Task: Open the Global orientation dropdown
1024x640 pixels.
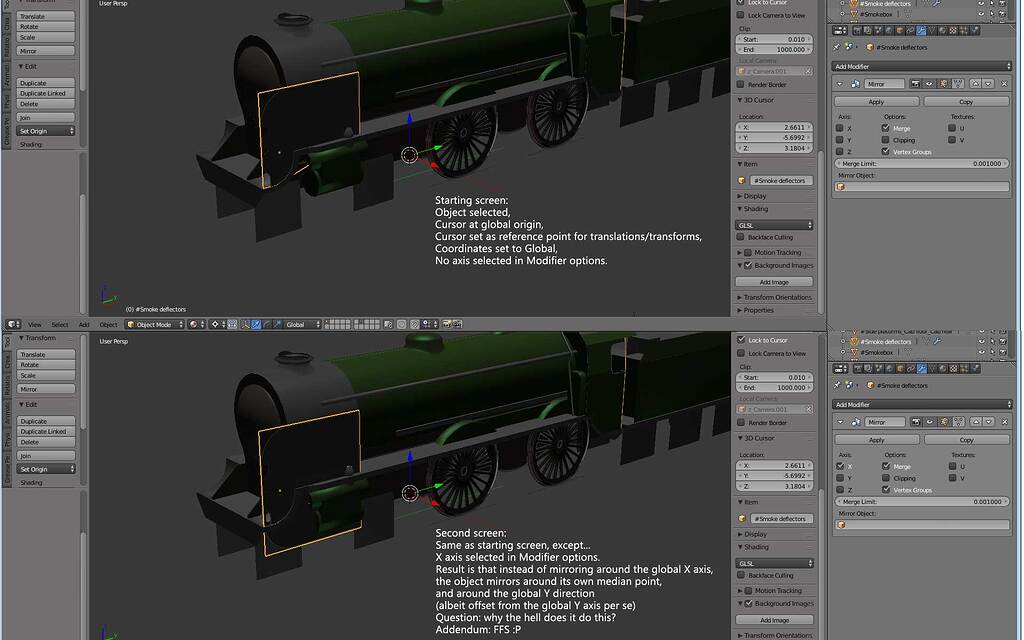Action: pyautogui.click(x=303, y=325)
